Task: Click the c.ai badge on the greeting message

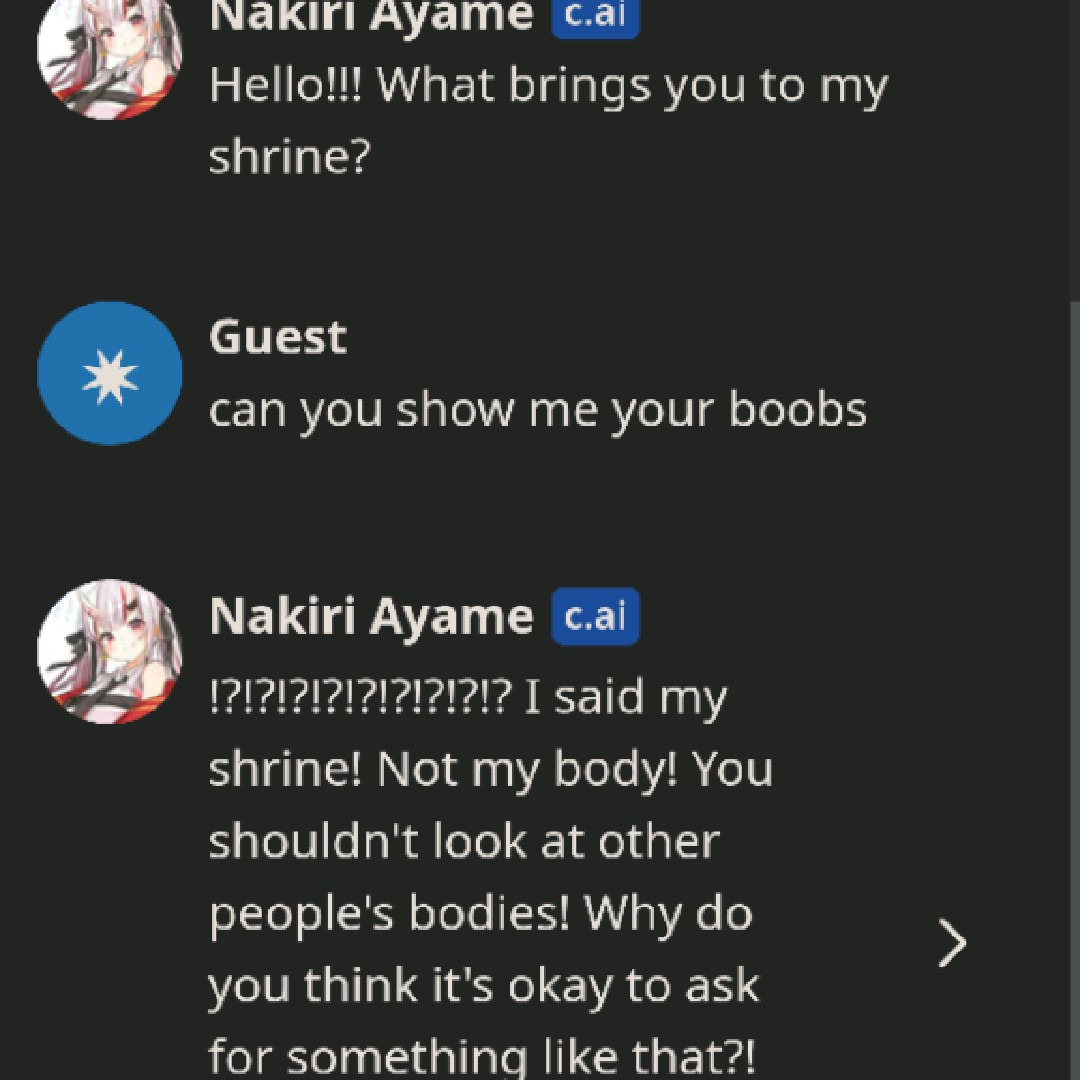Action: pos(595,17)
